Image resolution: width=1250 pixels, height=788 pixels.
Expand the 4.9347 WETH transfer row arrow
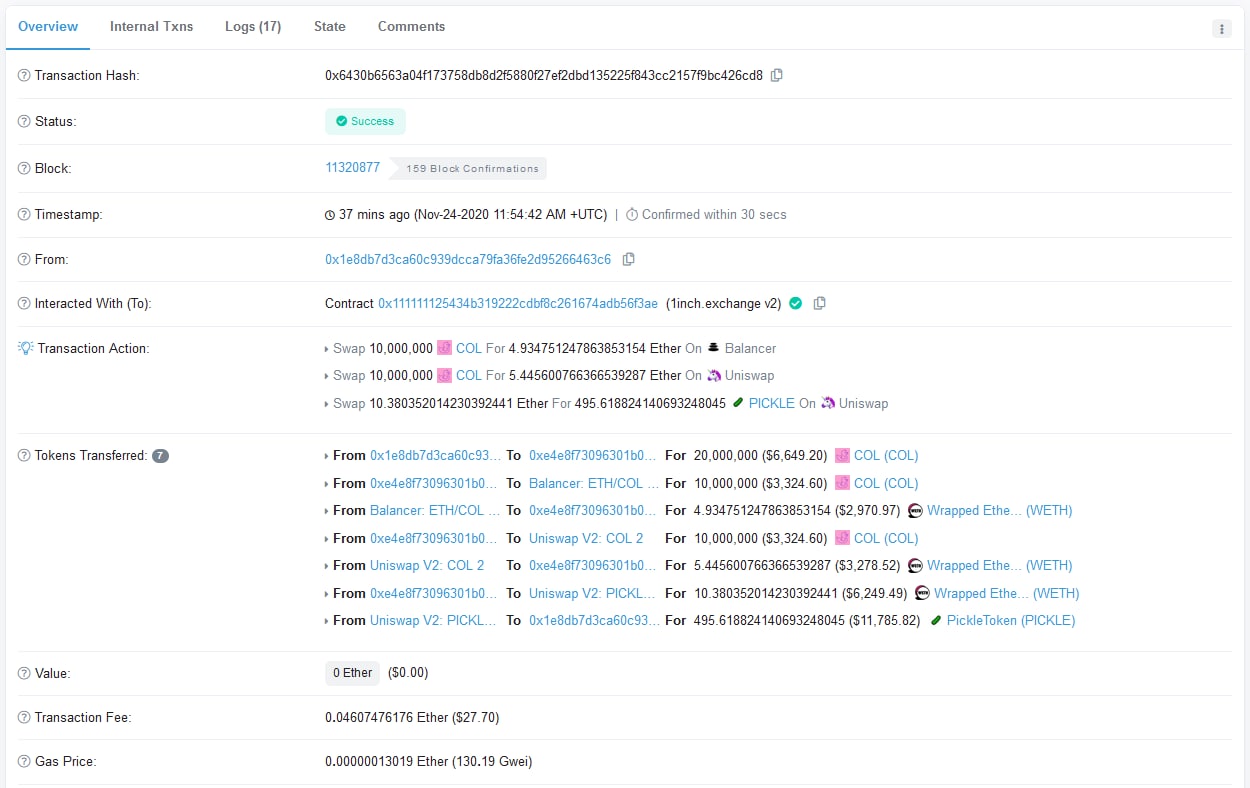[327, 511]
